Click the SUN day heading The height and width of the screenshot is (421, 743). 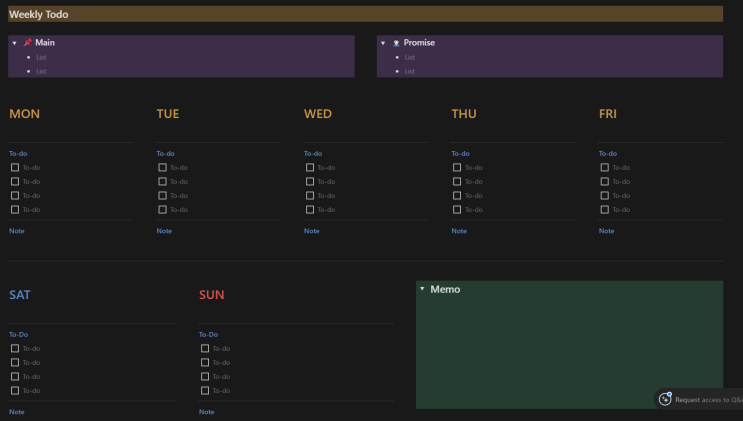[x=212, y=295]
